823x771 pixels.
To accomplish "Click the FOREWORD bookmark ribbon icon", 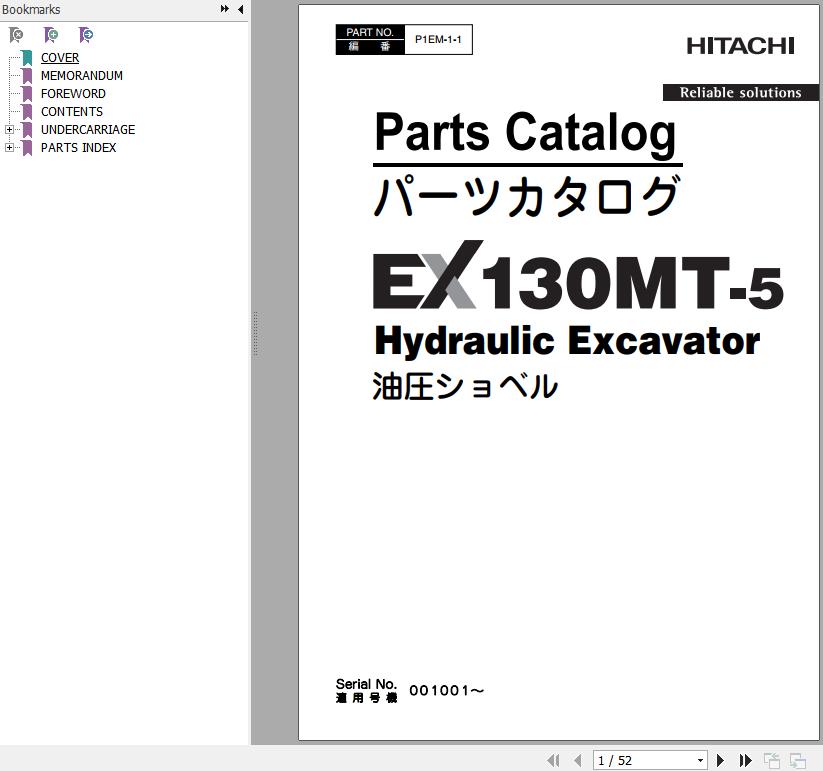I will tap(27, 93).
